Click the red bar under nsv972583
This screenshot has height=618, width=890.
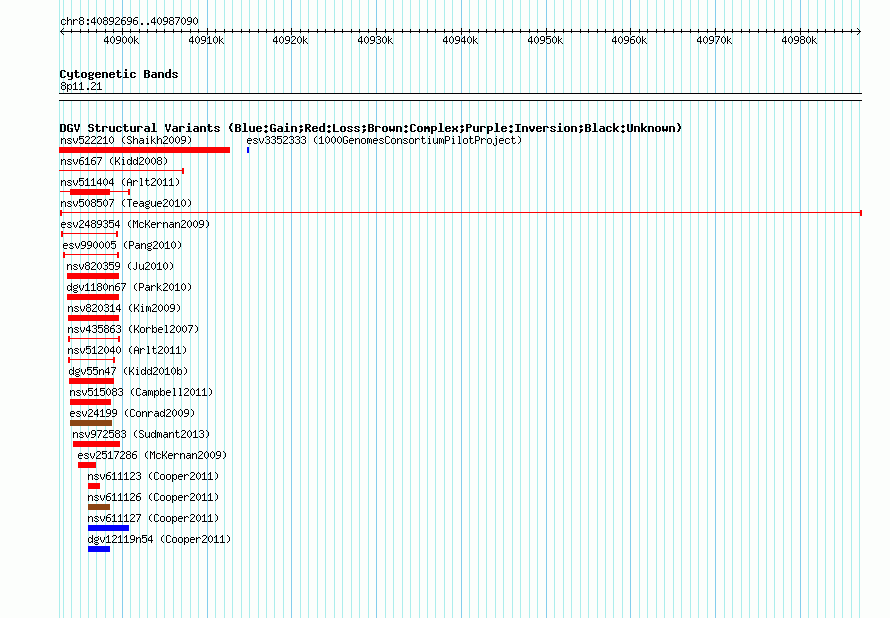click(x=96, y=444)
